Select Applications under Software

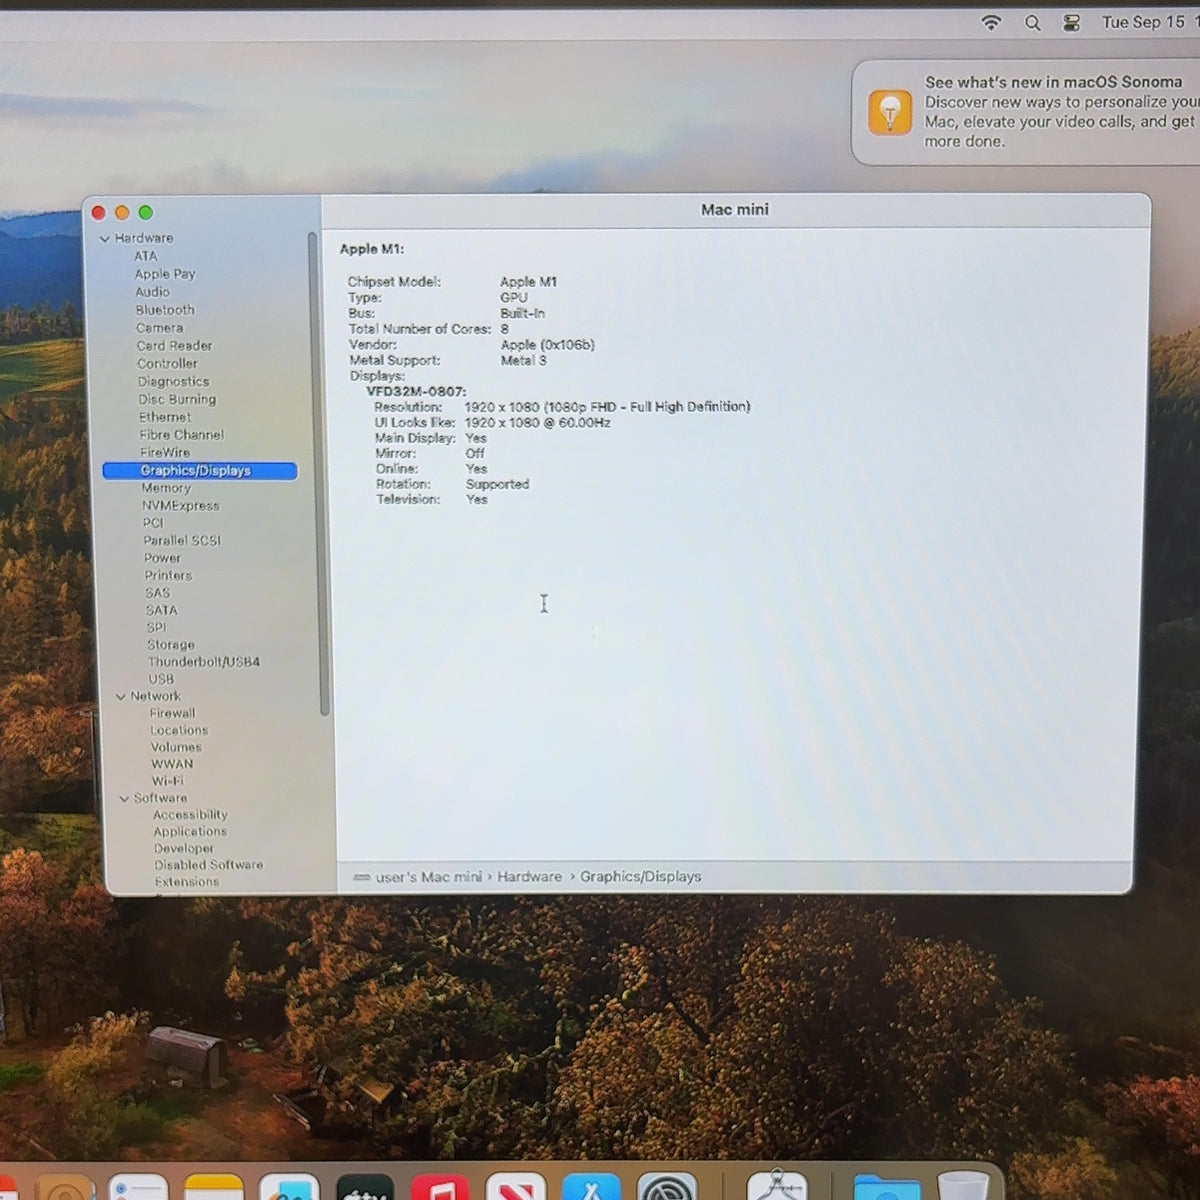(190, 832)
